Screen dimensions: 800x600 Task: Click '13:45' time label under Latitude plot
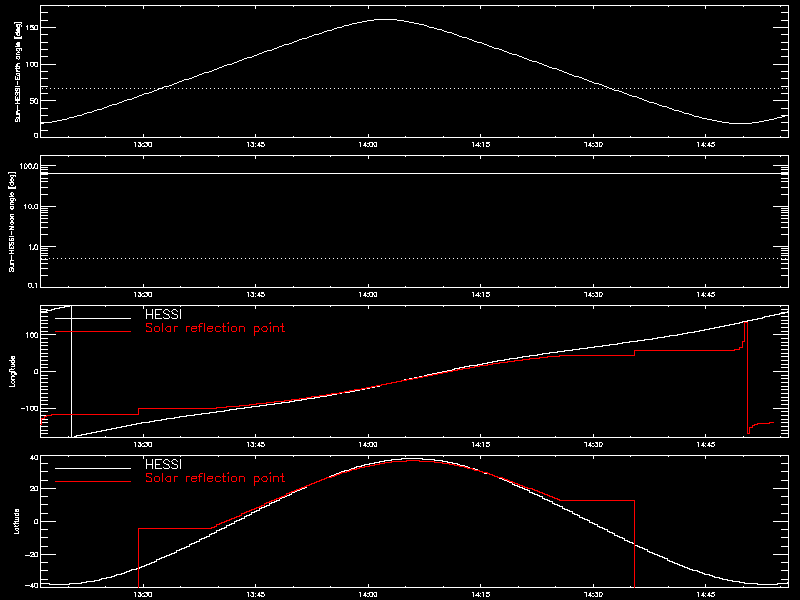[256, 595]
